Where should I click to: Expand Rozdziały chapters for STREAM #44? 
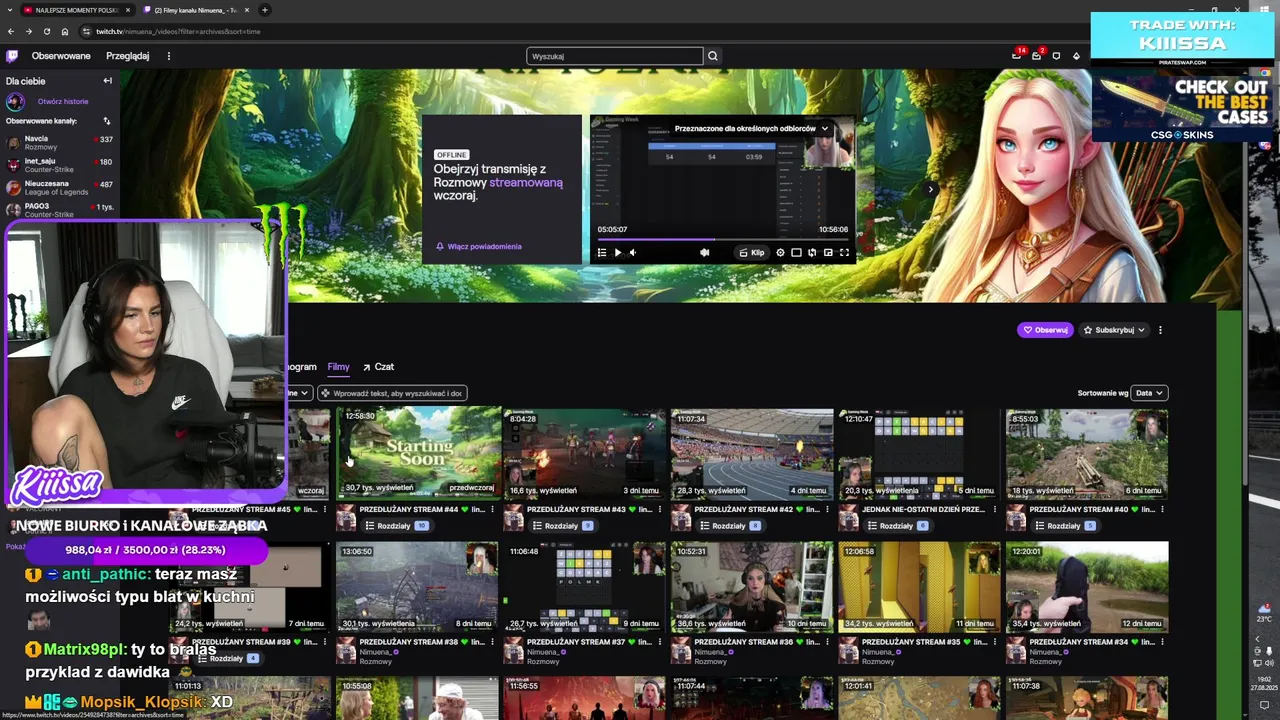click(x=397, y=526)
